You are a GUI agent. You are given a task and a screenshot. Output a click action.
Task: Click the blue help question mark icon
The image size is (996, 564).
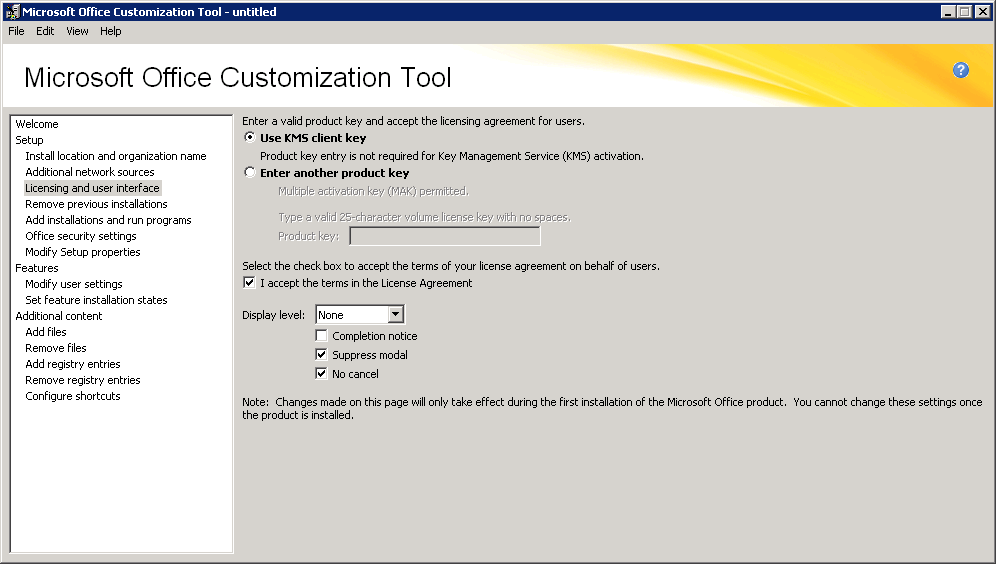coord(960,70)
